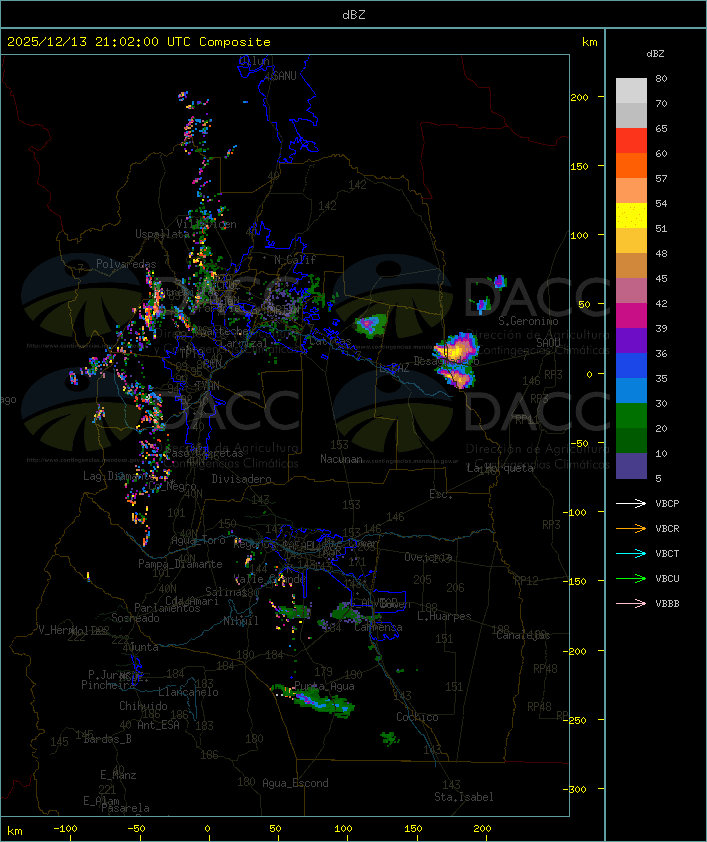Select the magenta 39-42 dBZ swatch

click(631, 315)
